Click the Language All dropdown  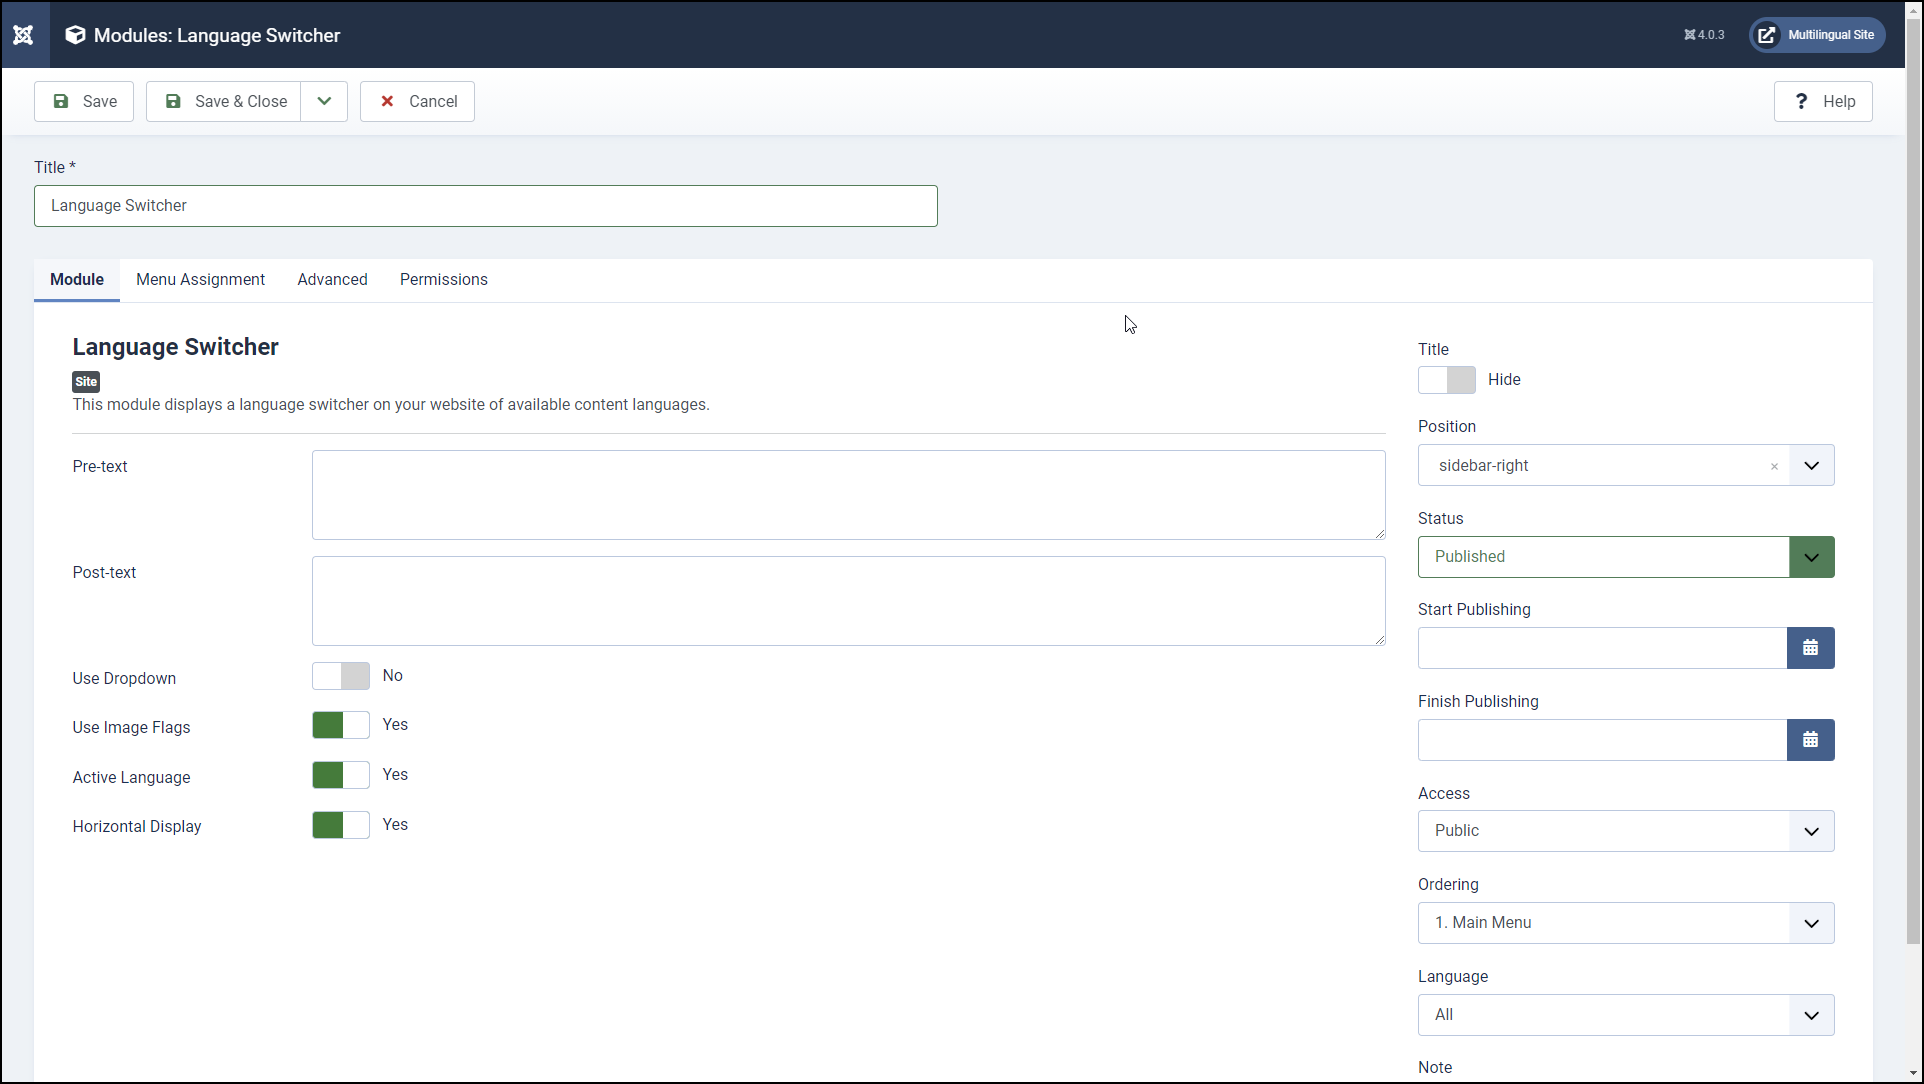coord(1625,1015)
